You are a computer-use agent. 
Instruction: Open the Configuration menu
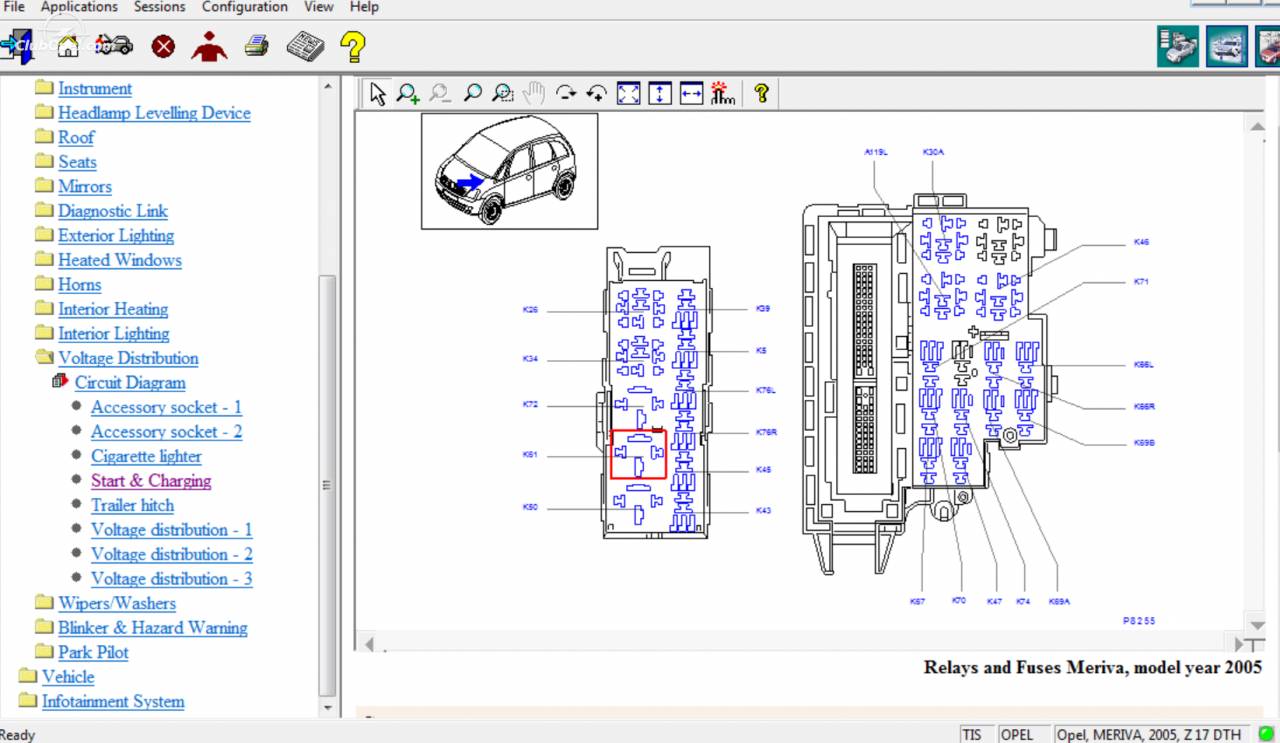(x=245, y=7)
